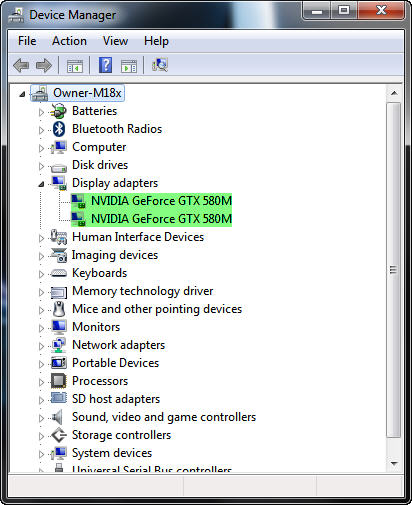The height and width of the screenshot is (505, 412).
Task: Open the View menu
Action: pos(115,41)
